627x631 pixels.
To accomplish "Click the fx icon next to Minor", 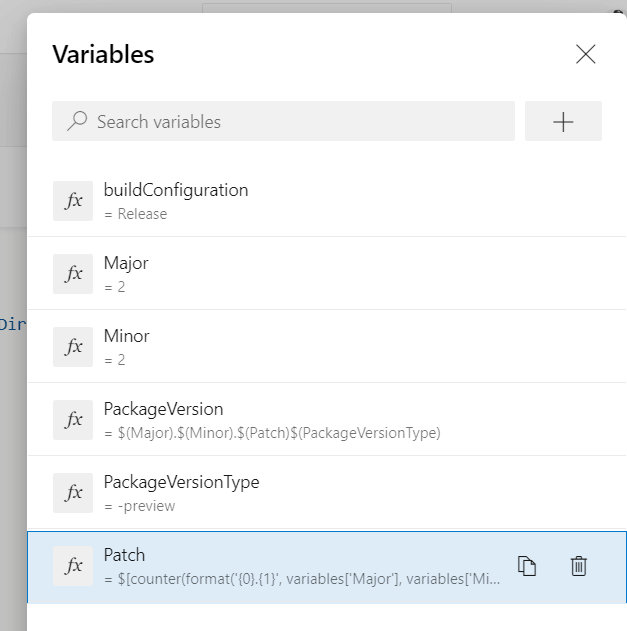I will pyautogui.click(x=73, y=347).
